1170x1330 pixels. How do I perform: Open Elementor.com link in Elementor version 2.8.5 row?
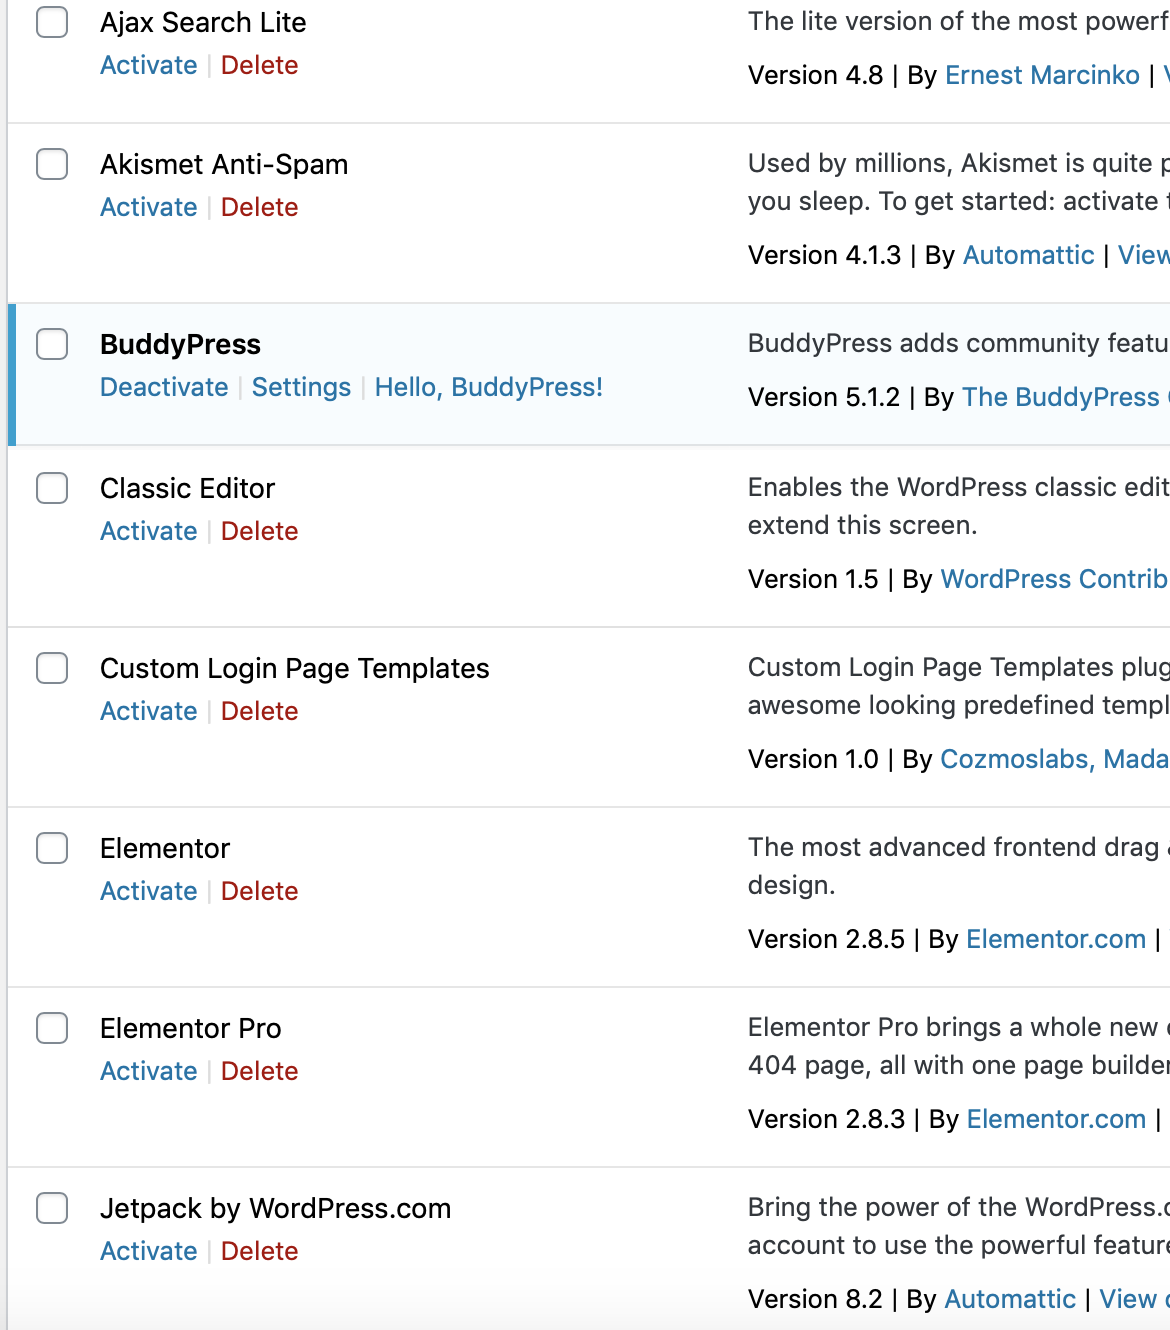tap(1056, 939)
